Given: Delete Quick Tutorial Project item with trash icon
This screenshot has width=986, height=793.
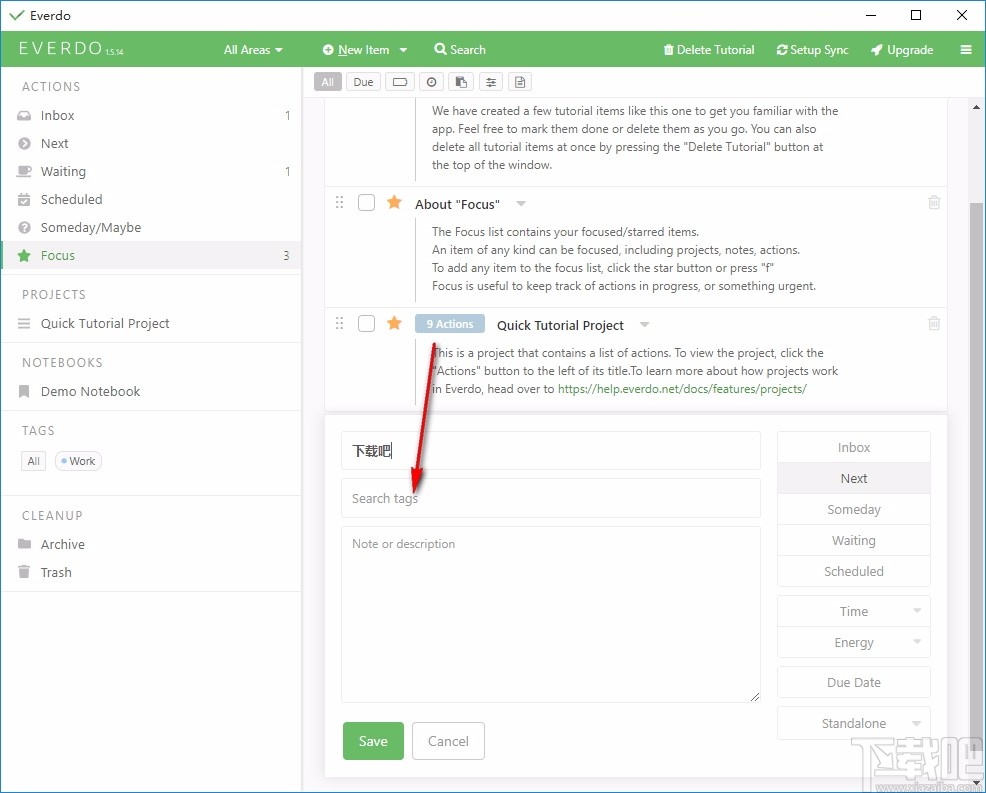Looking at the screenshot, I should coord(934,323).
